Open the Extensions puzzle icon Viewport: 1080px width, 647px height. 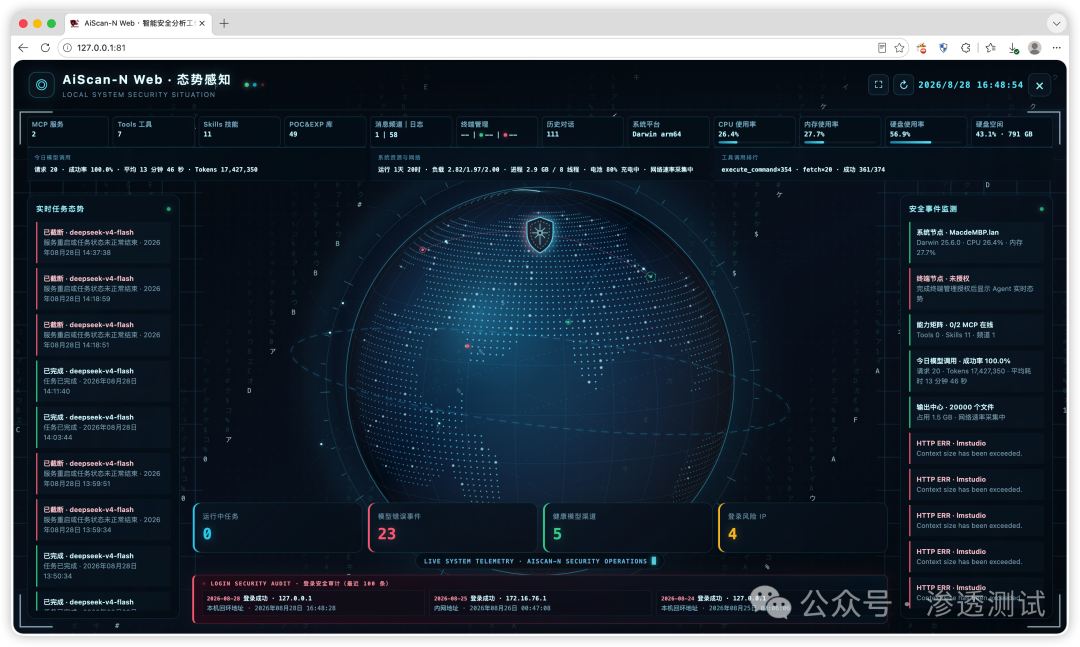pos(966,48)
